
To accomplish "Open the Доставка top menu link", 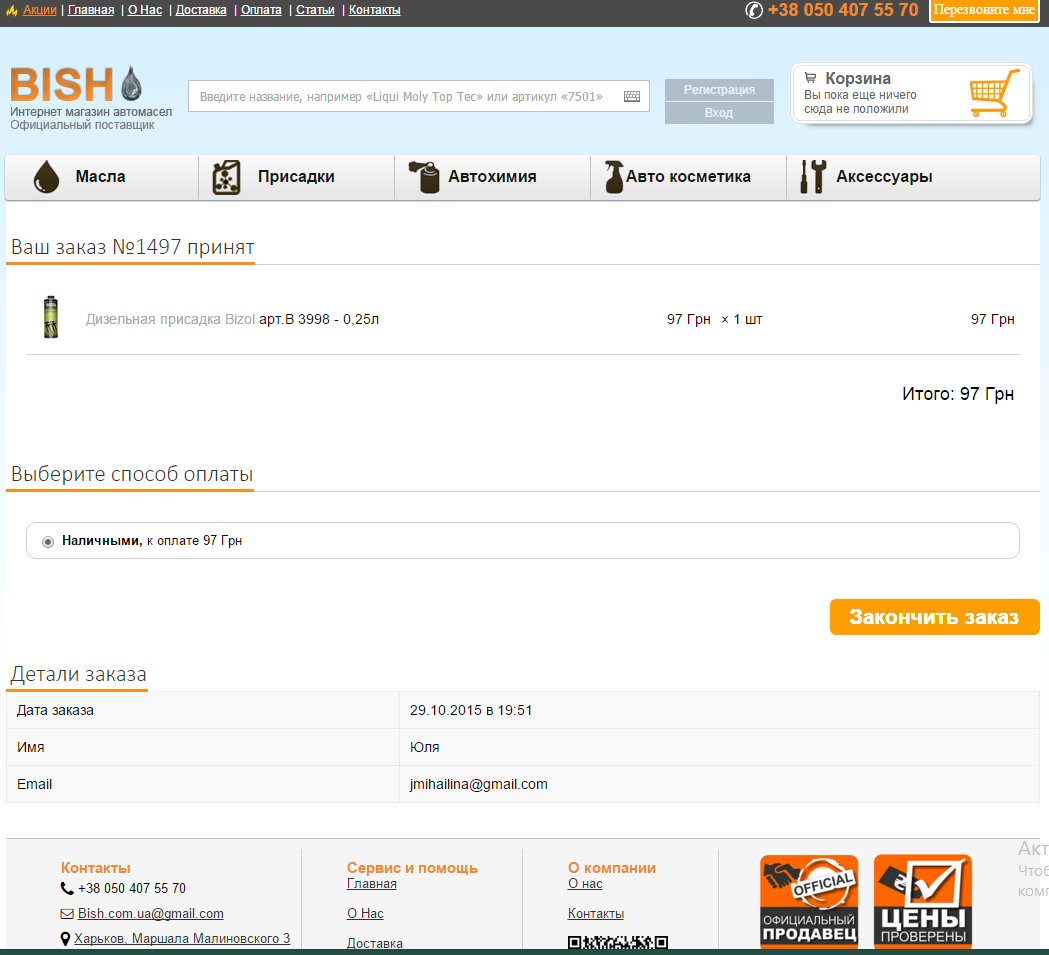I will 200,10.
